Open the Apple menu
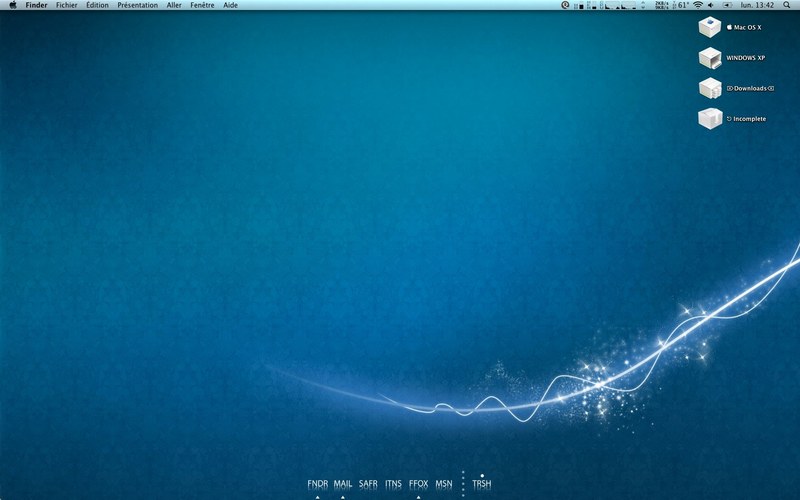This screenshot has width=800, height=500. (13, 5)
